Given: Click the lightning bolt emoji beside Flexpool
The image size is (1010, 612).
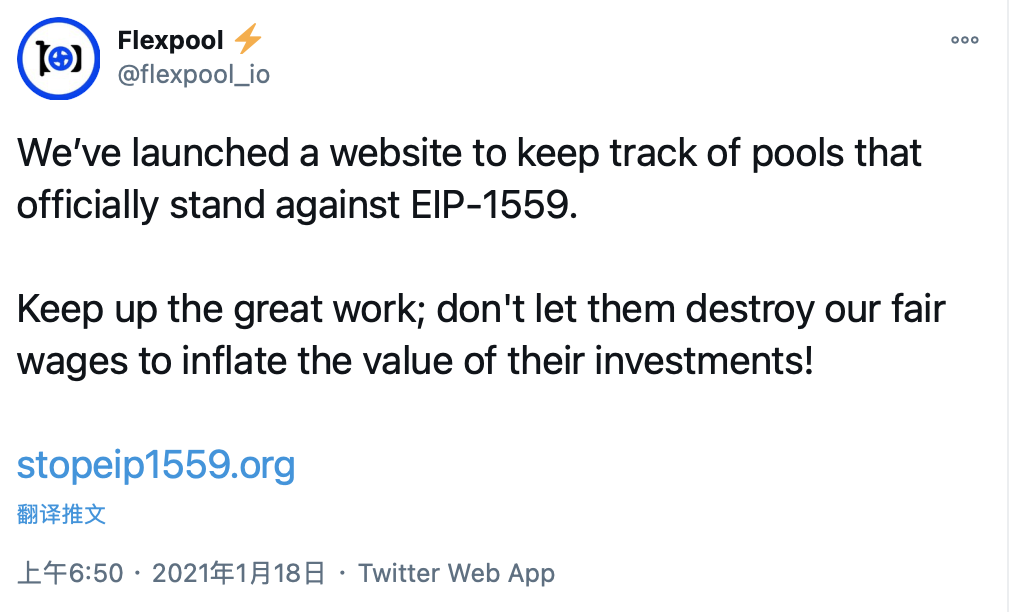Looking at the screenshot, I should point(247,39).
